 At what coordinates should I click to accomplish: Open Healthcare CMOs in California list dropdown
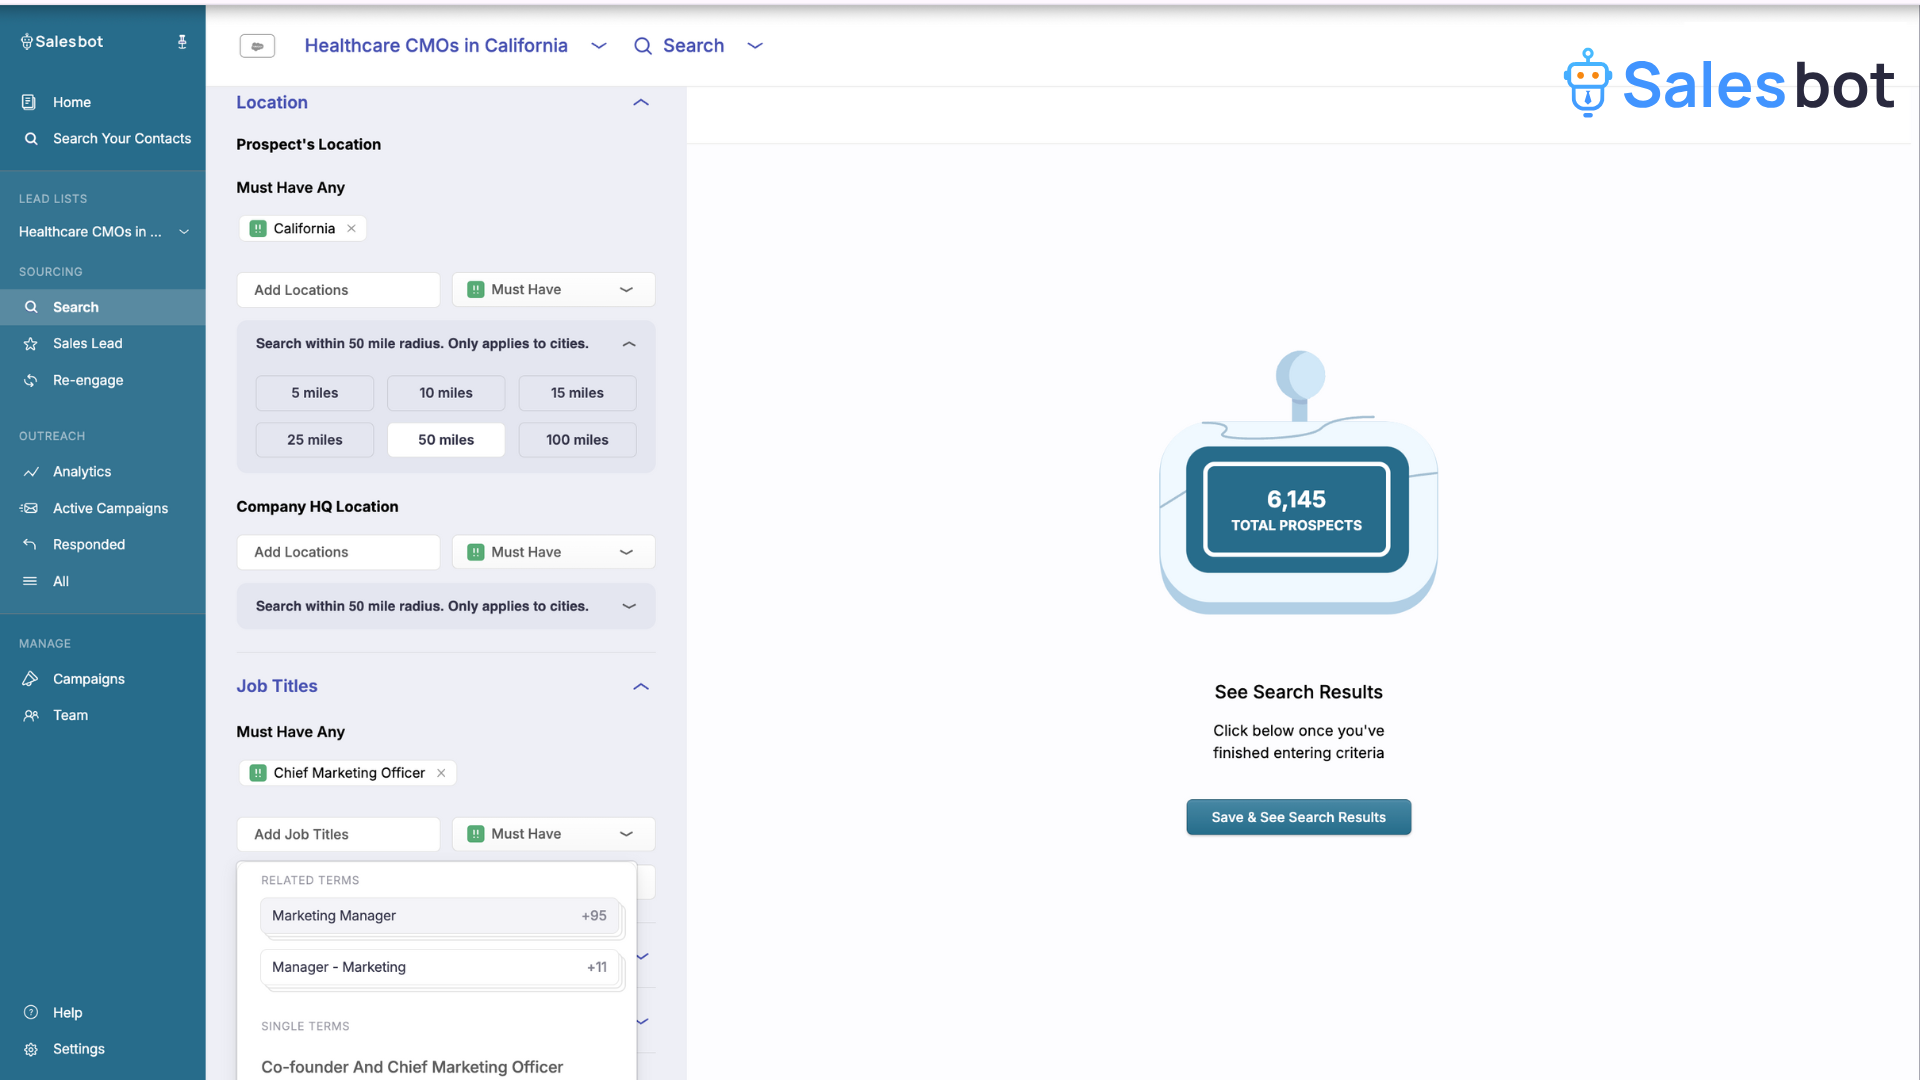click(599, 46)
